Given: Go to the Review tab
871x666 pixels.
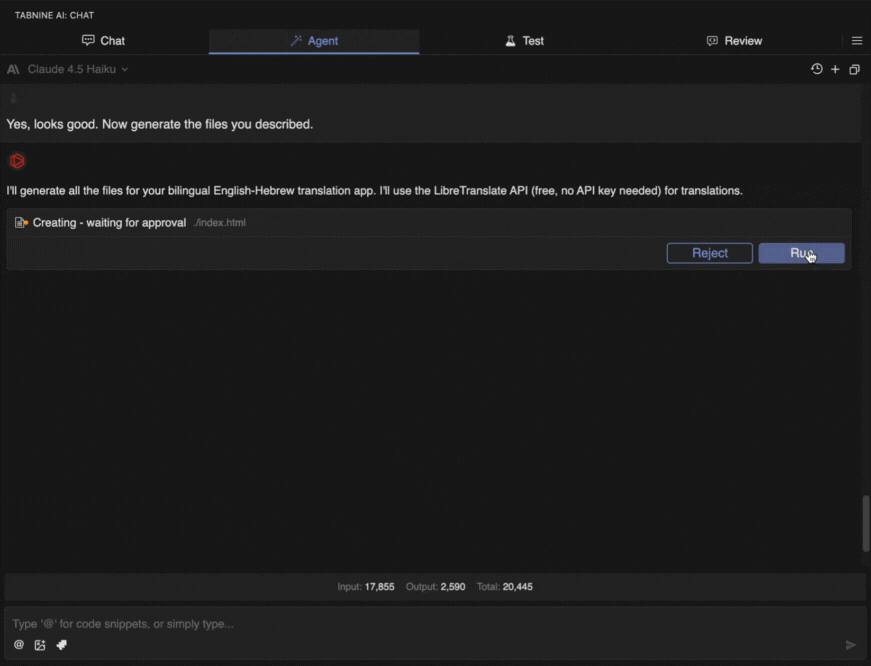Looking at the screenshot, I should click(734, 41).
